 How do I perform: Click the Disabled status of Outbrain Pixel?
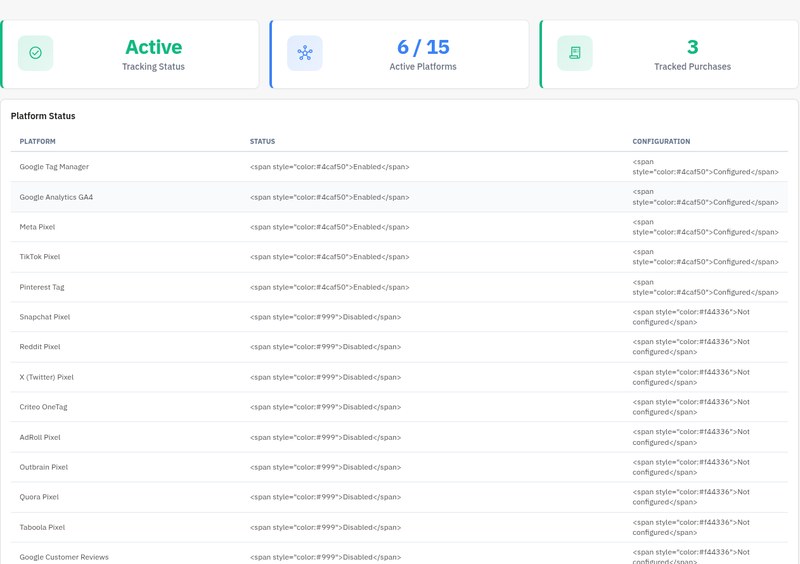[x=326, y=467]
